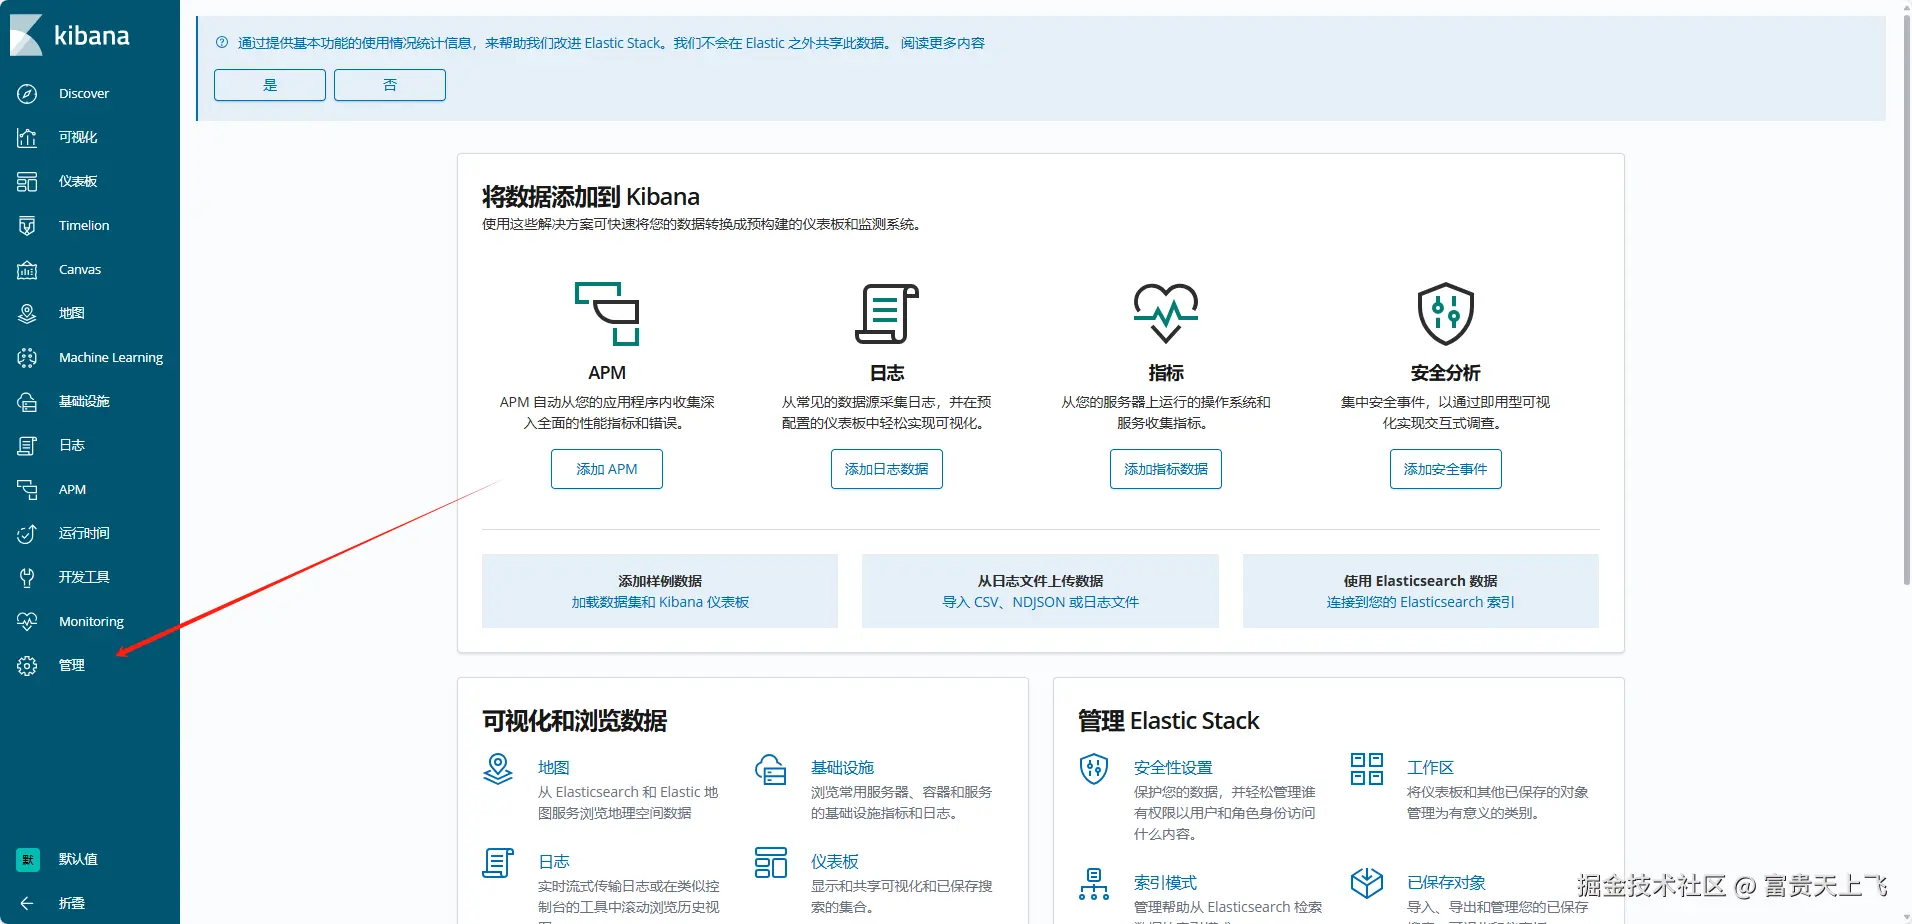Open the 管理 gear icon in sidebar
1912x924 pixels.
click(27, 666)
